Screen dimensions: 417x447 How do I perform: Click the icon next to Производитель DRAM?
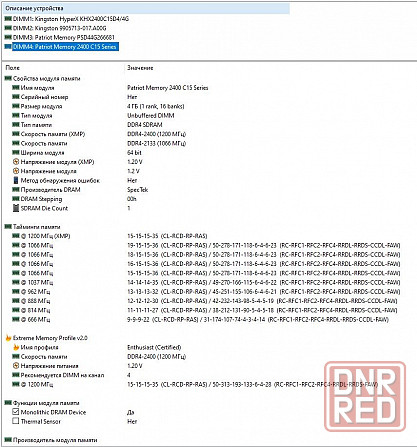[x=16, y=190]
